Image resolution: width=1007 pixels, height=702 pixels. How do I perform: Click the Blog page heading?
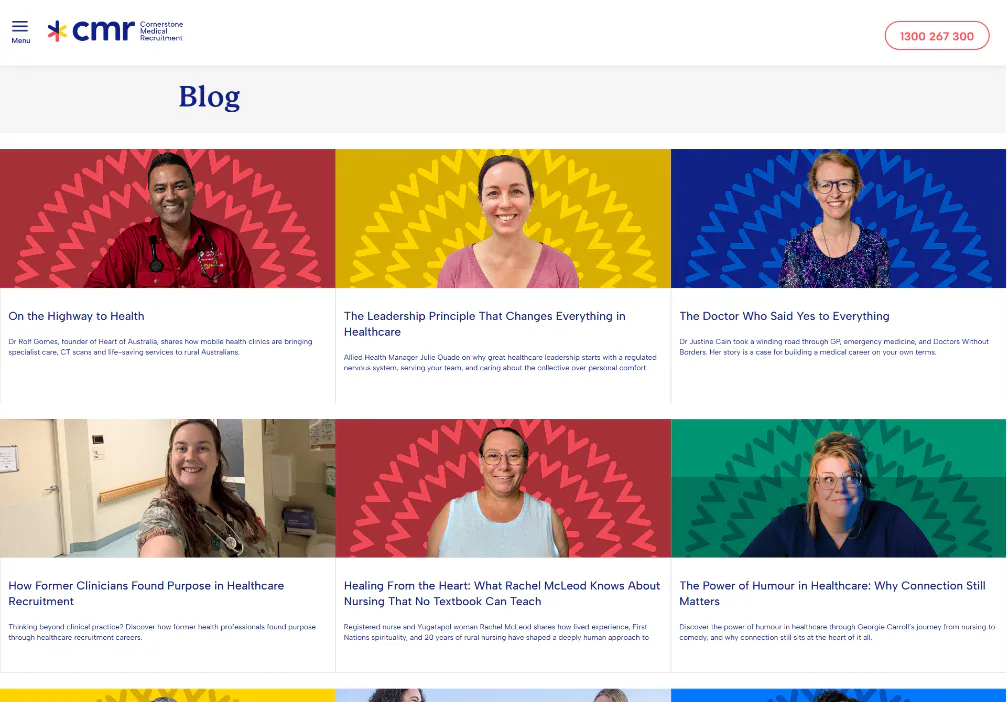209,98
